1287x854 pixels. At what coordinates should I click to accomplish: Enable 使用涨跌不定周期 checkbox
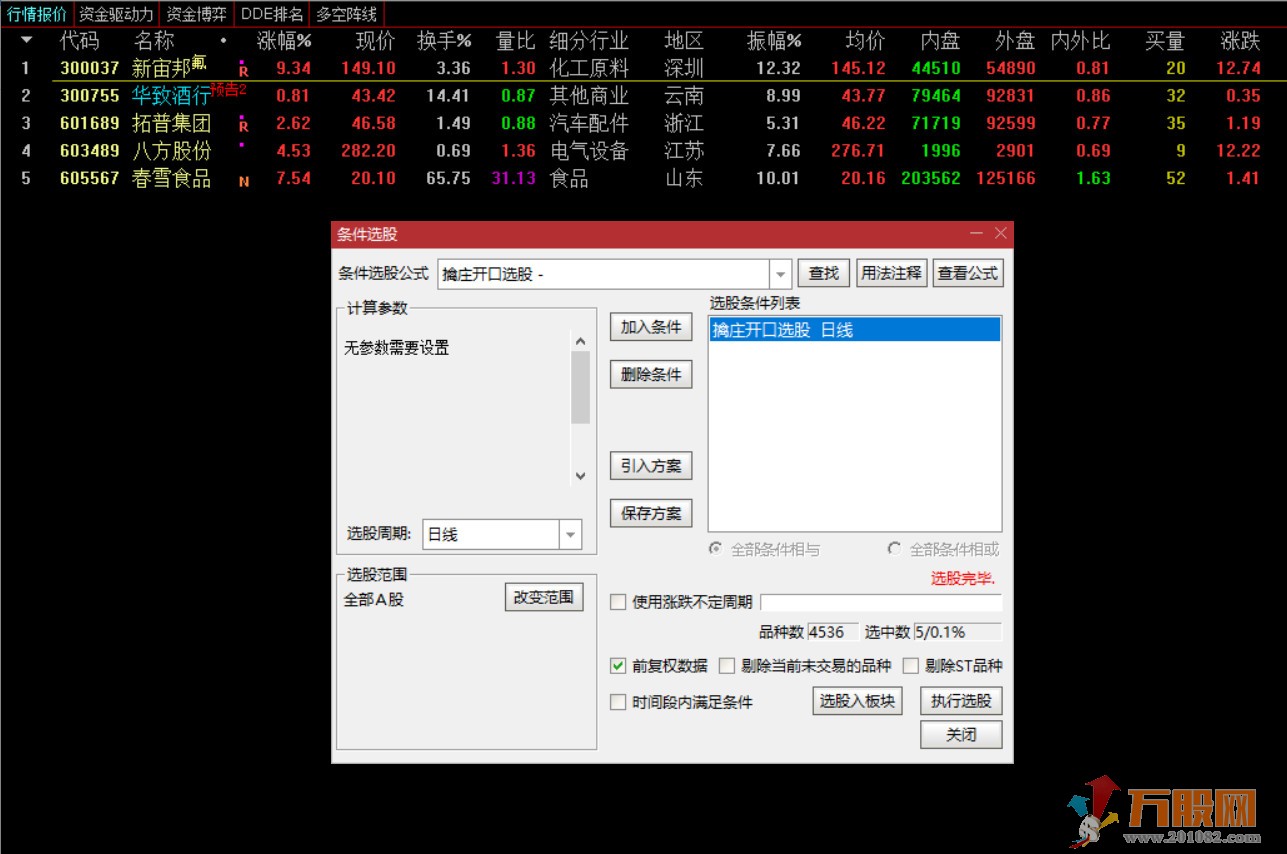coord(618,602)
